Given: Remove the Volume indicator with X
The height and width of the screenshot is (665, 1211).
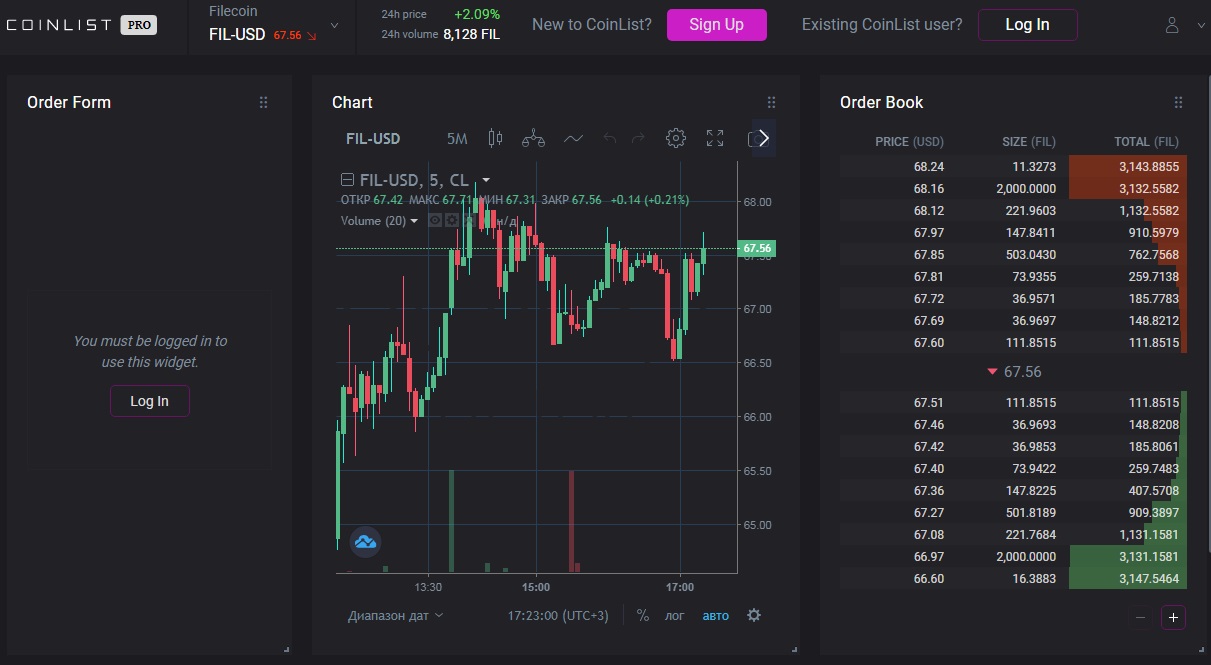Looking at the screenshot, I should click(x=468, y=220).
